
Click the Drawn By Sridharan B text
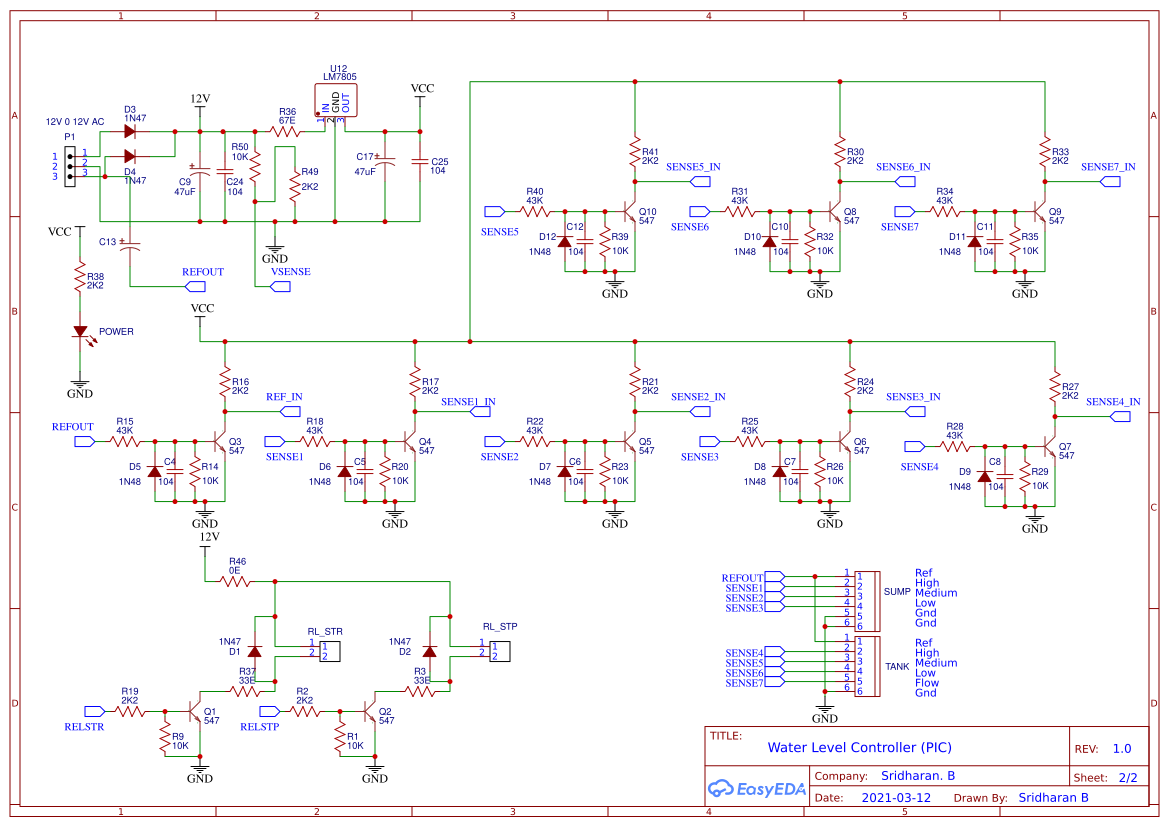pos(1053,797)
